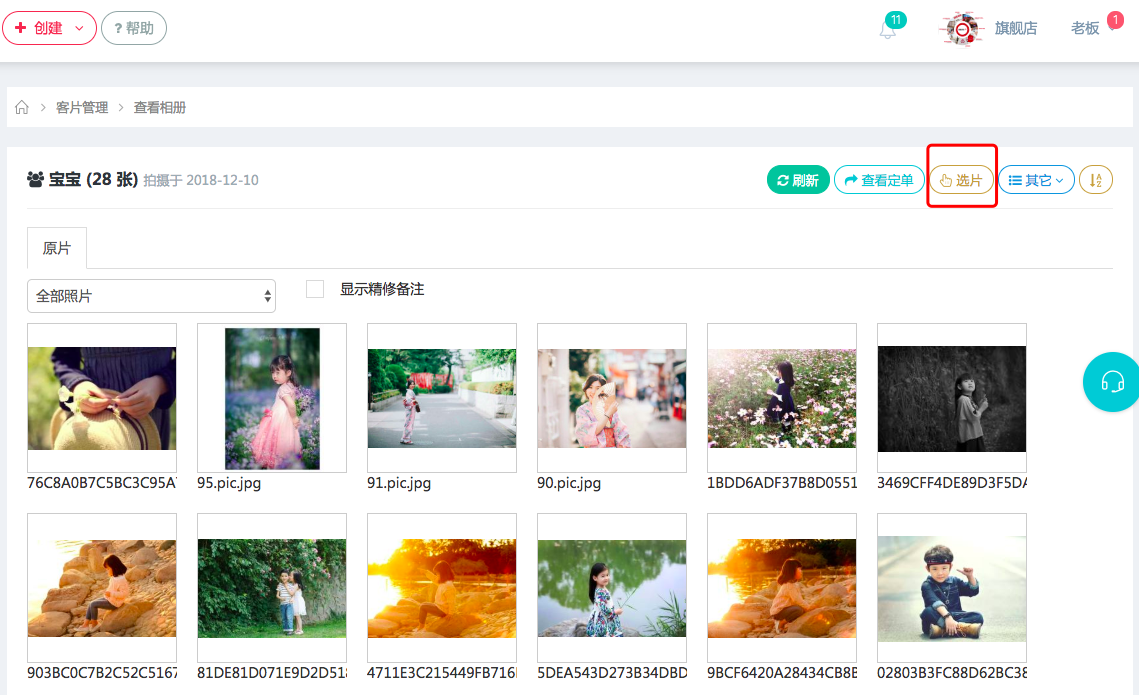Screen dimensions: 1139x695
Task: Open the 老板 user menu
Action: (x=1085, y=28)
